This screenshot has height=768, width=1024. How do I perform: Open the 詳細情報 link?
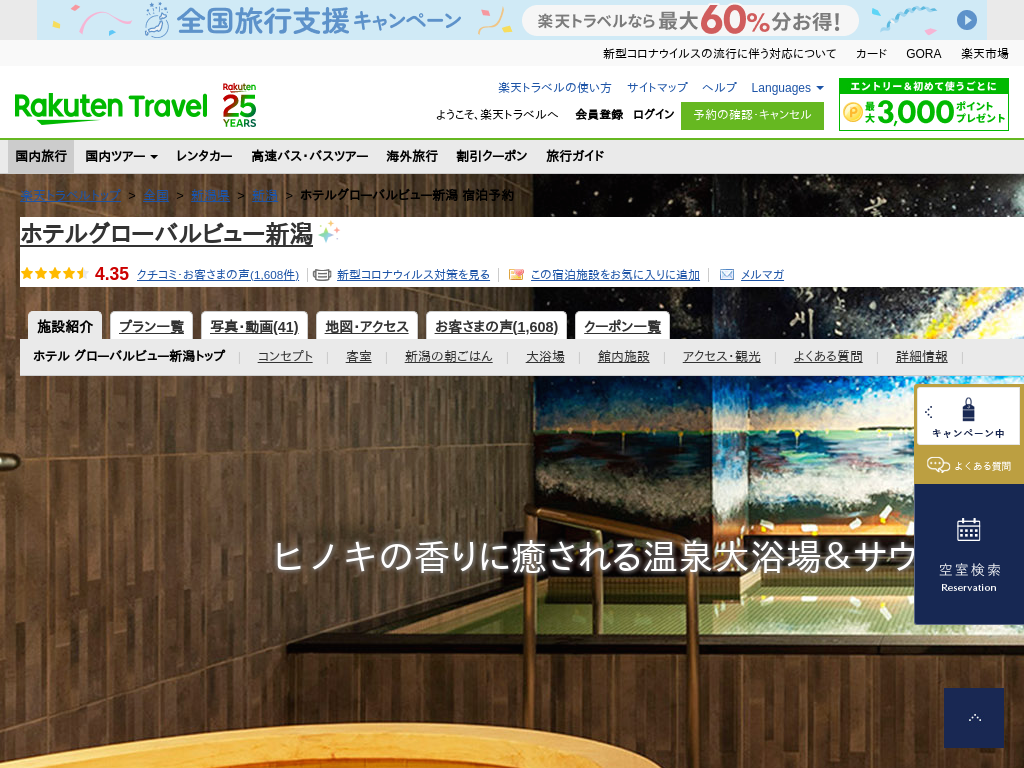[921, 357]
